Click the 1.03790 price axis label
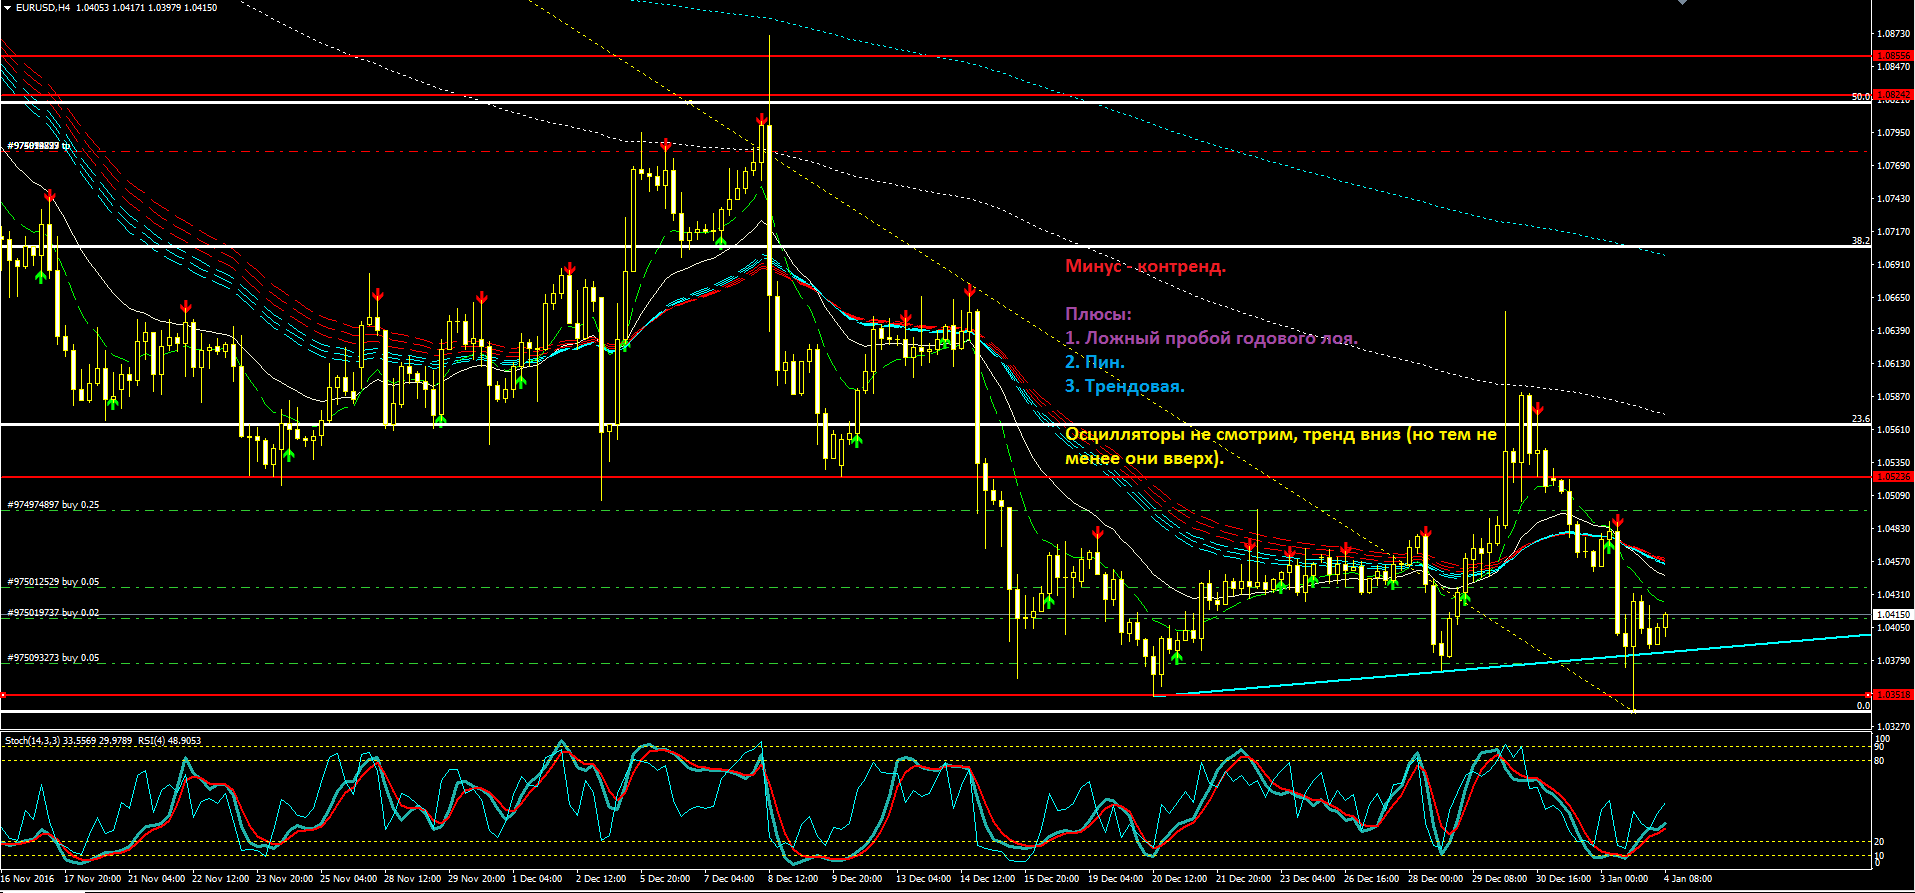The height and width of the screenshot is (893, 1915). tap(1895, 661)
